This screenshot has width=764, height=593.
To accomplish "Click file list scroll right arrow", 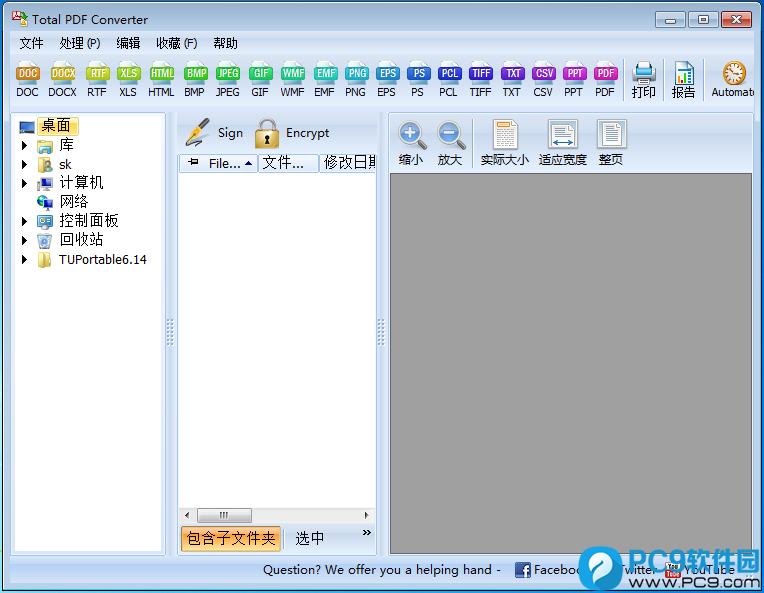I will click(x=366, y=515).
